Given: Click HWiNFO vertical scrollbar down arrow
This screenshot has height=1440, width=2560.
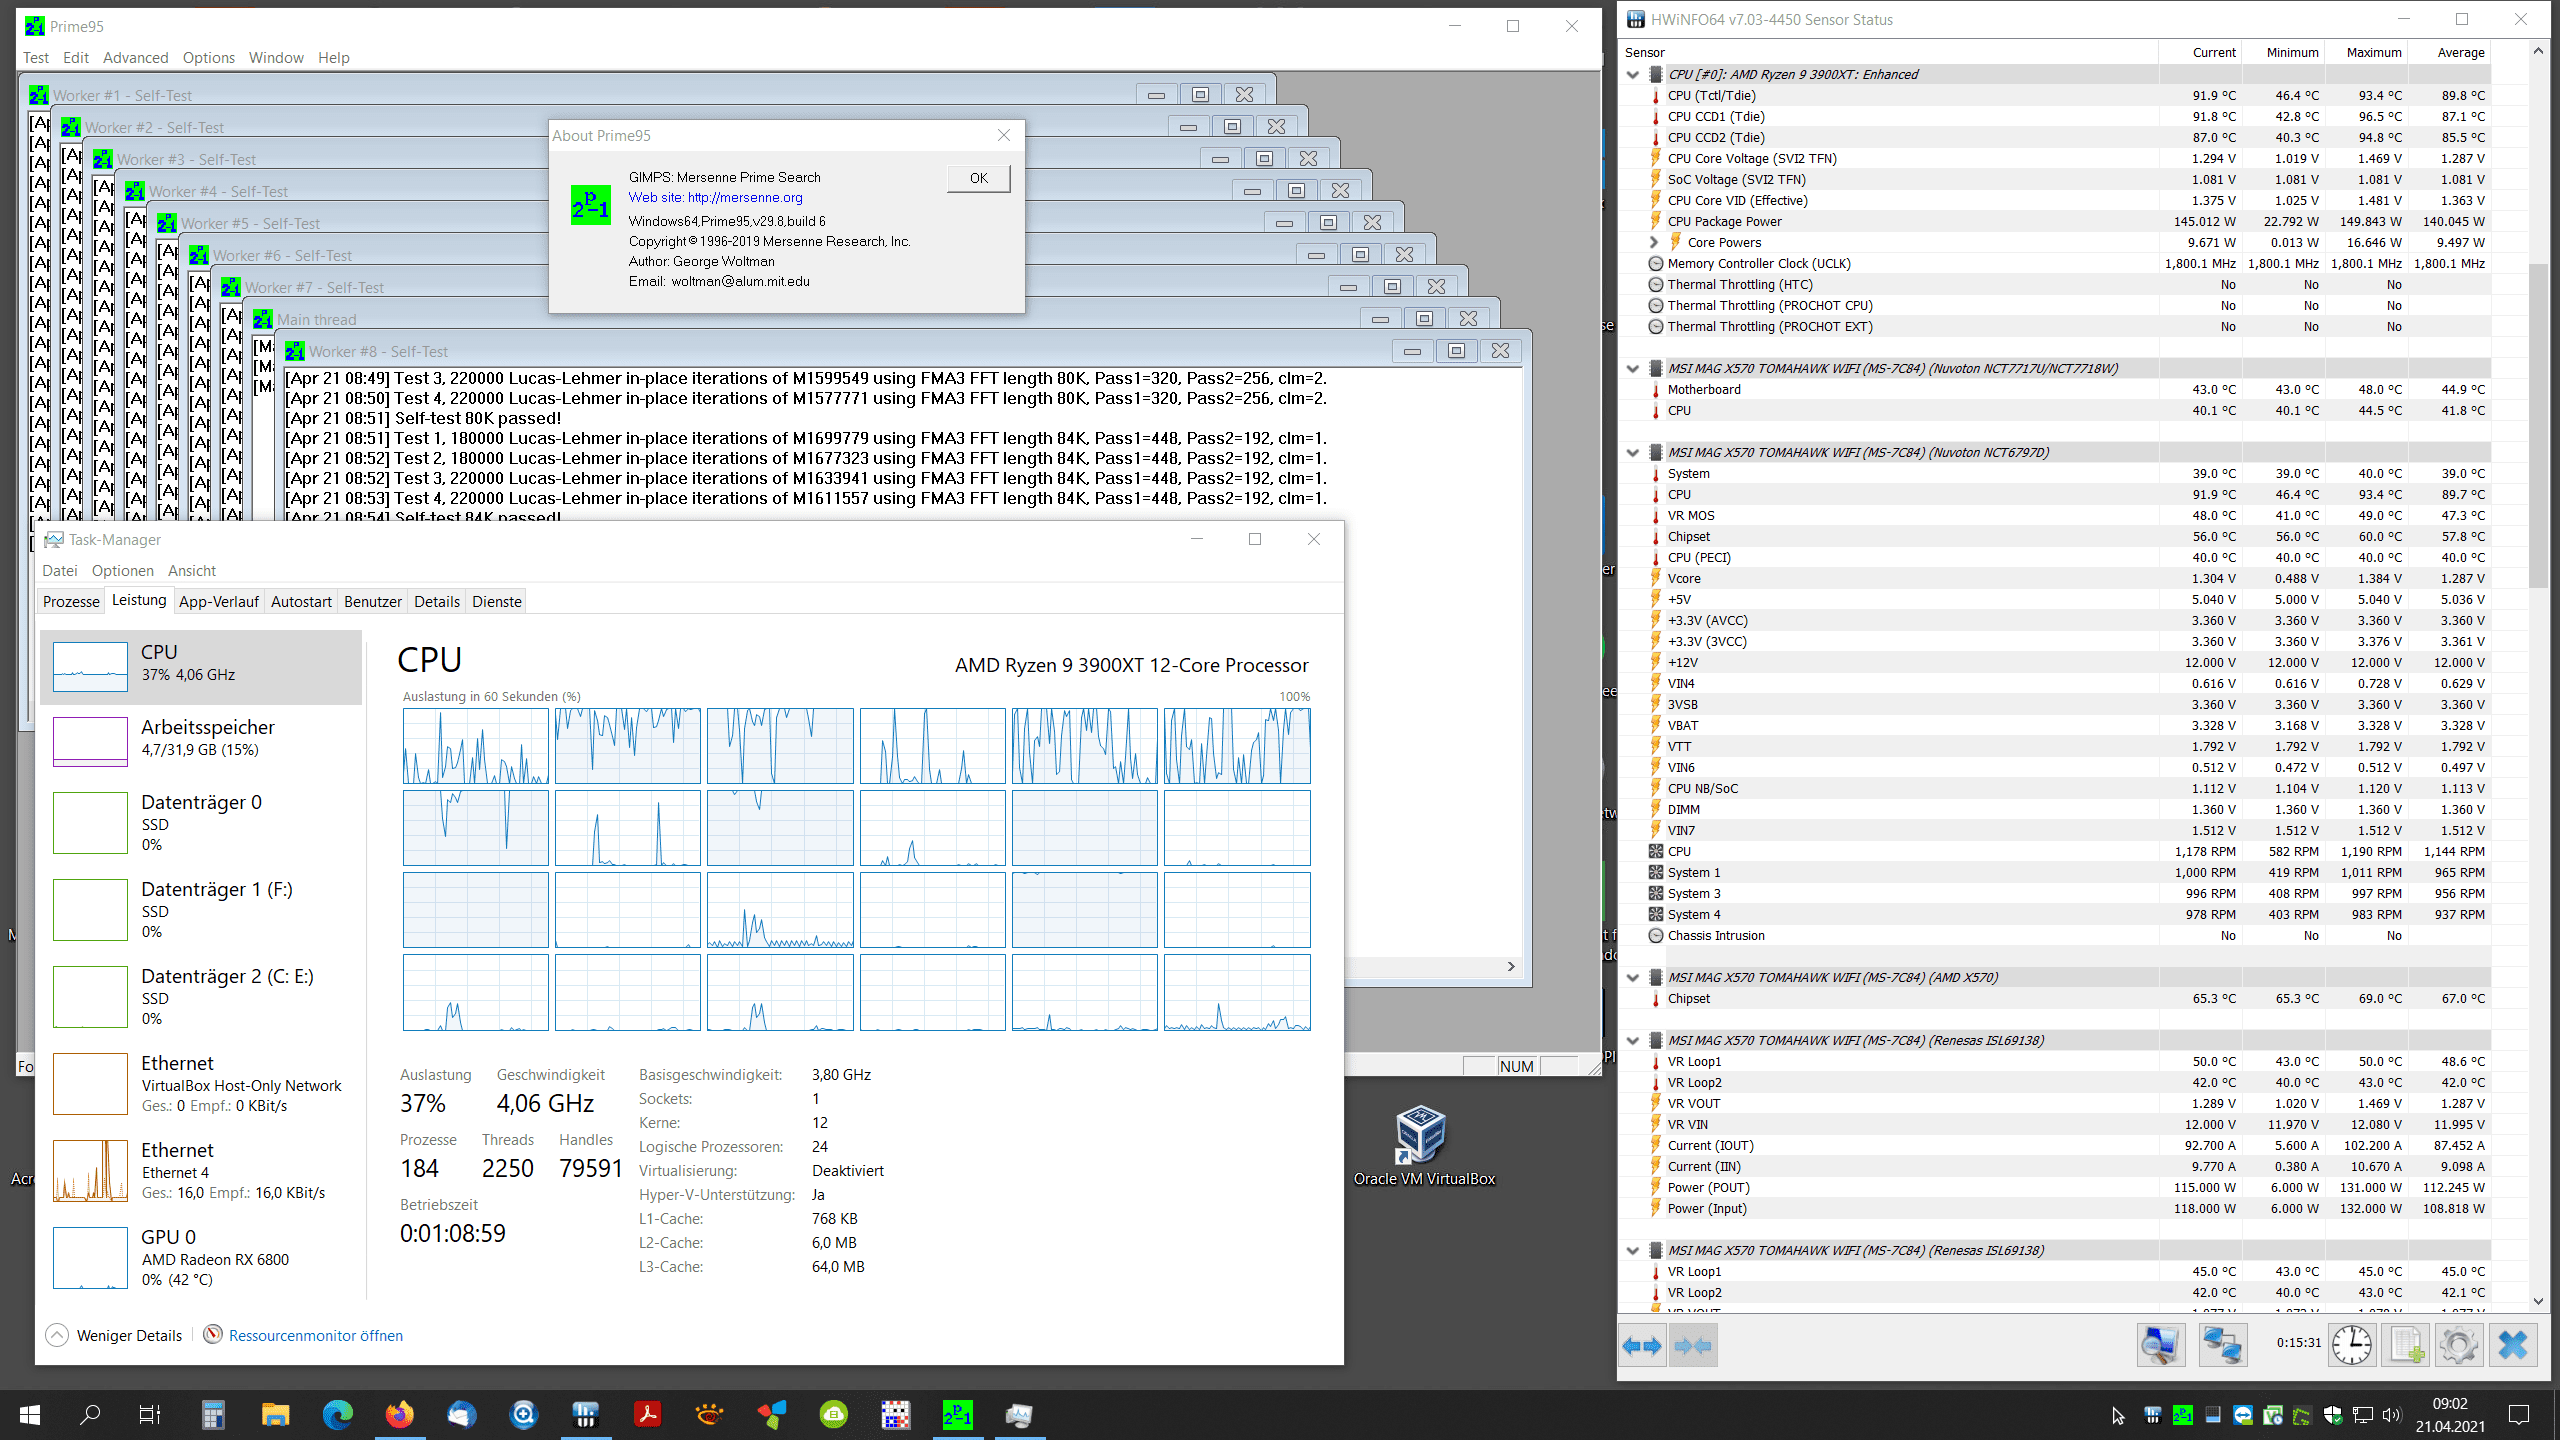Looking at the screenshot, I should pyautogui.click(x=2538, y=1301).
